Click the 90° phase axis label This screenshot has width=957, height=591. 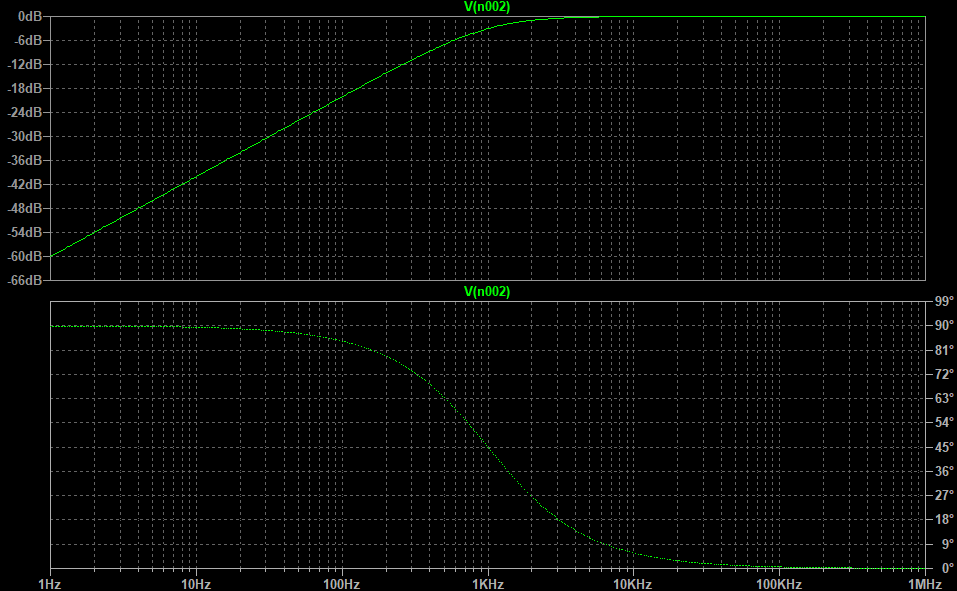click(x=942, y=326)
